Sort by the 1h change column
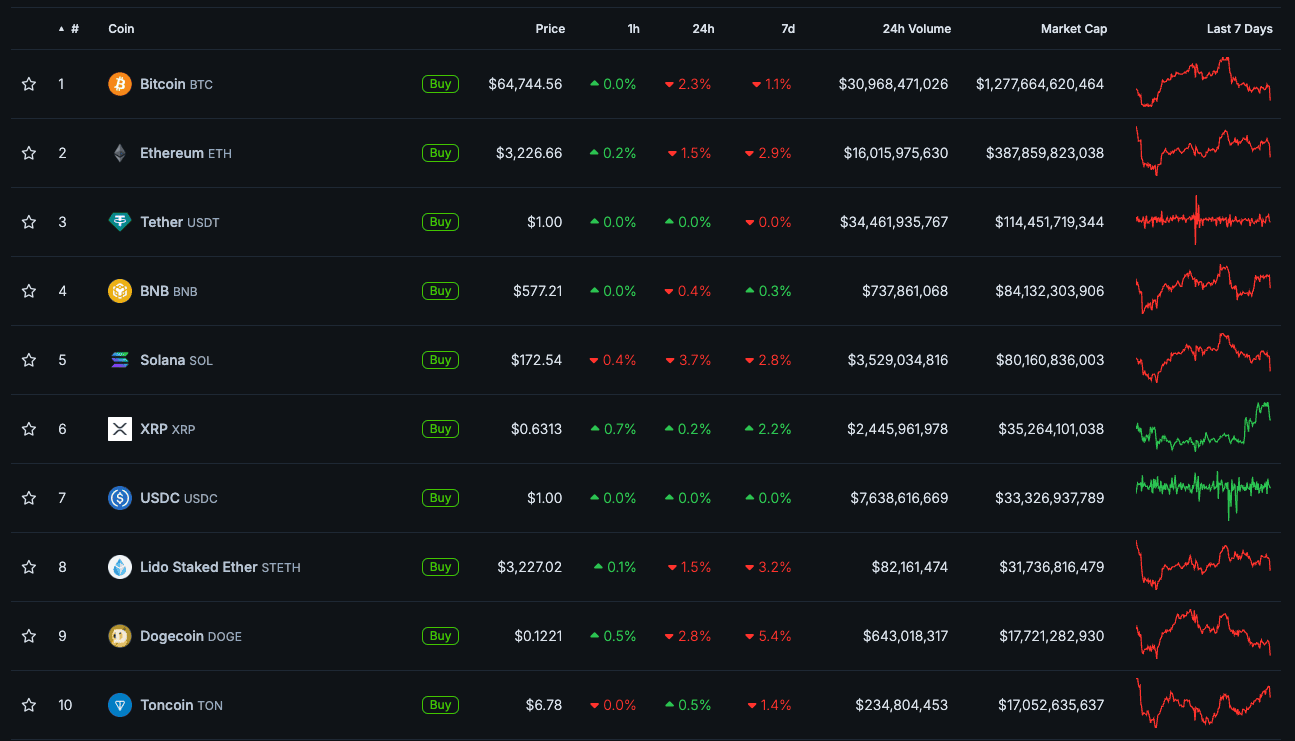This screenshot has height=741, width=1295. click(x=634, y=29)
